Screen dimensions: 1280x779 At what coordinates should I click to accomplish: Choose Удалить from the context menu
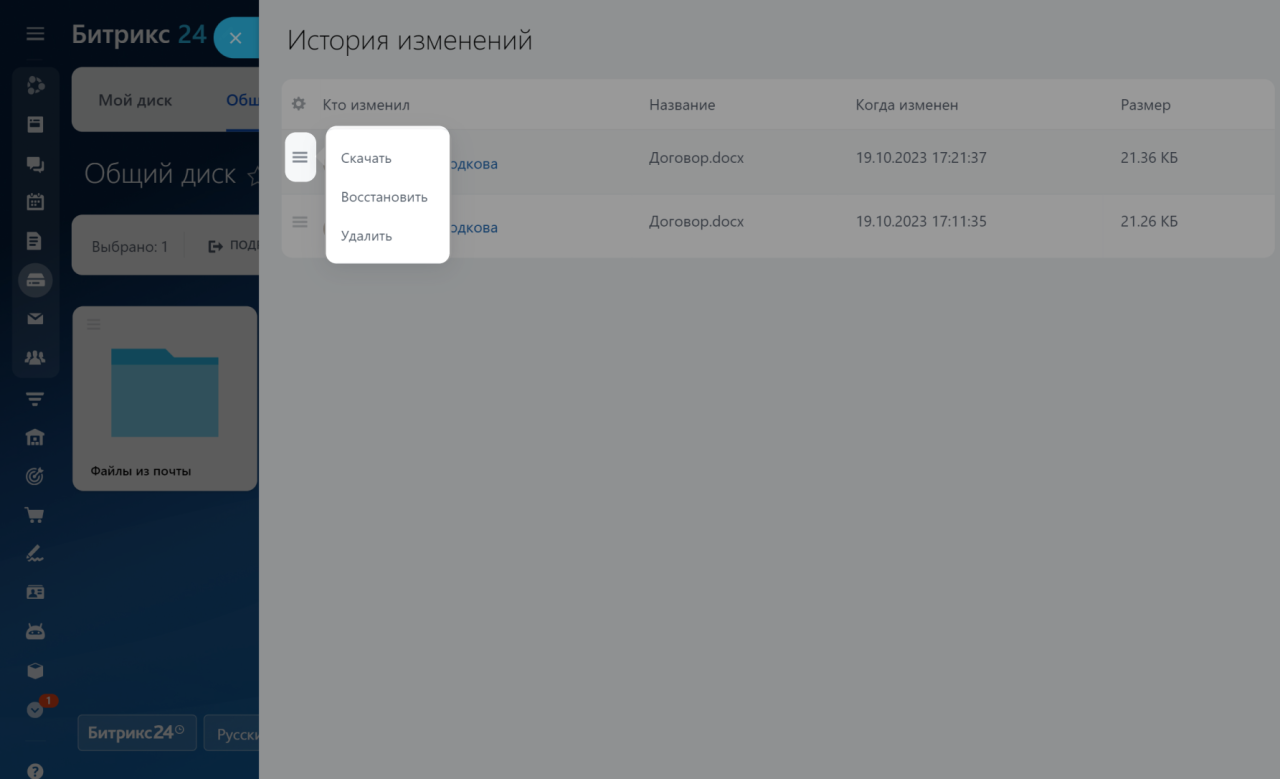(366, 236)
